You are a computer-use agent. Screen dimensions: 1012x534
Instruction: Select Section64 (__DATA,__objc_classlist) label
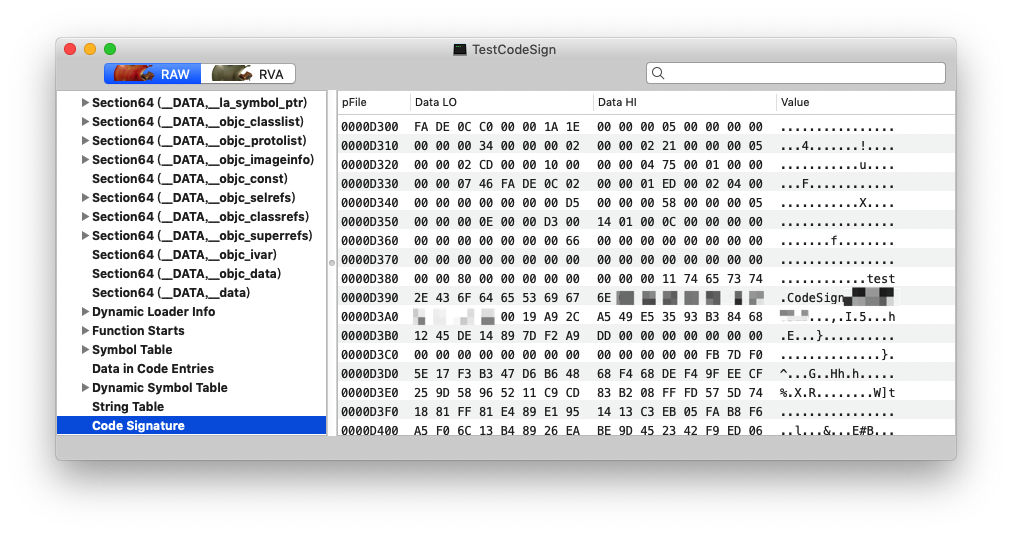point(197,121)
